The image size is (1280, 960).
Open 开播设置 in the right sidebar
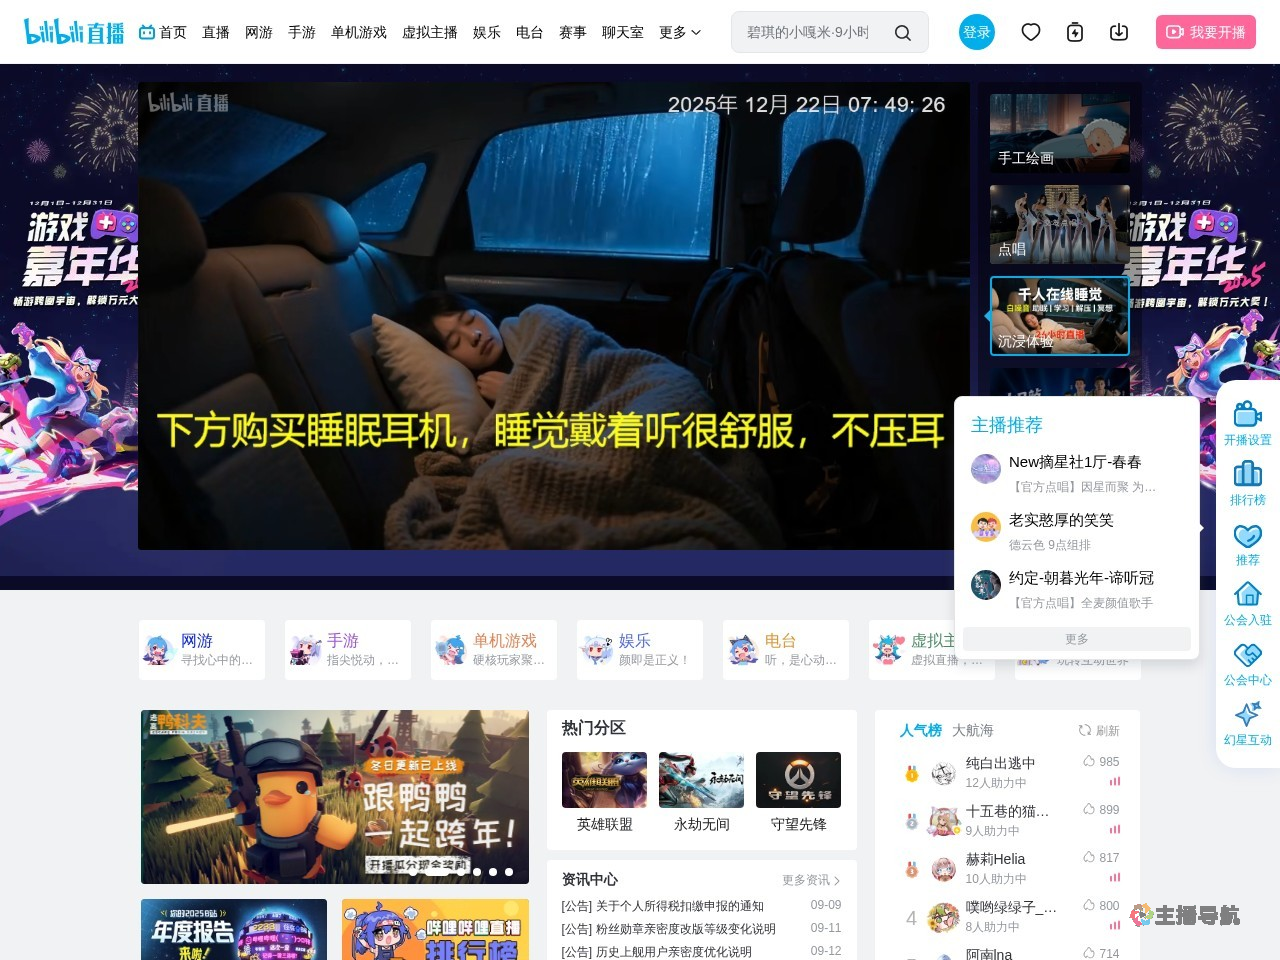tap(1247, 423)
